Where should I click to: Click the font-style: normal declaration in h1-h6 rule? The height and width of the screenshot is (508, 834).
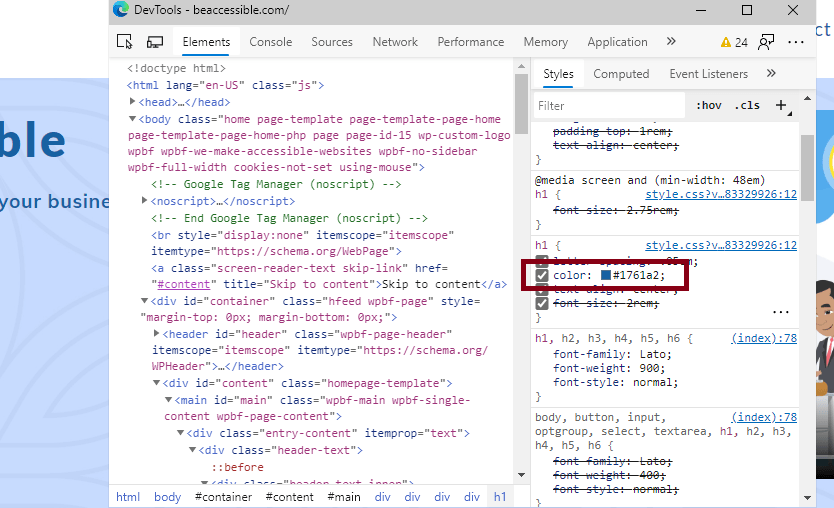(615, 382)
